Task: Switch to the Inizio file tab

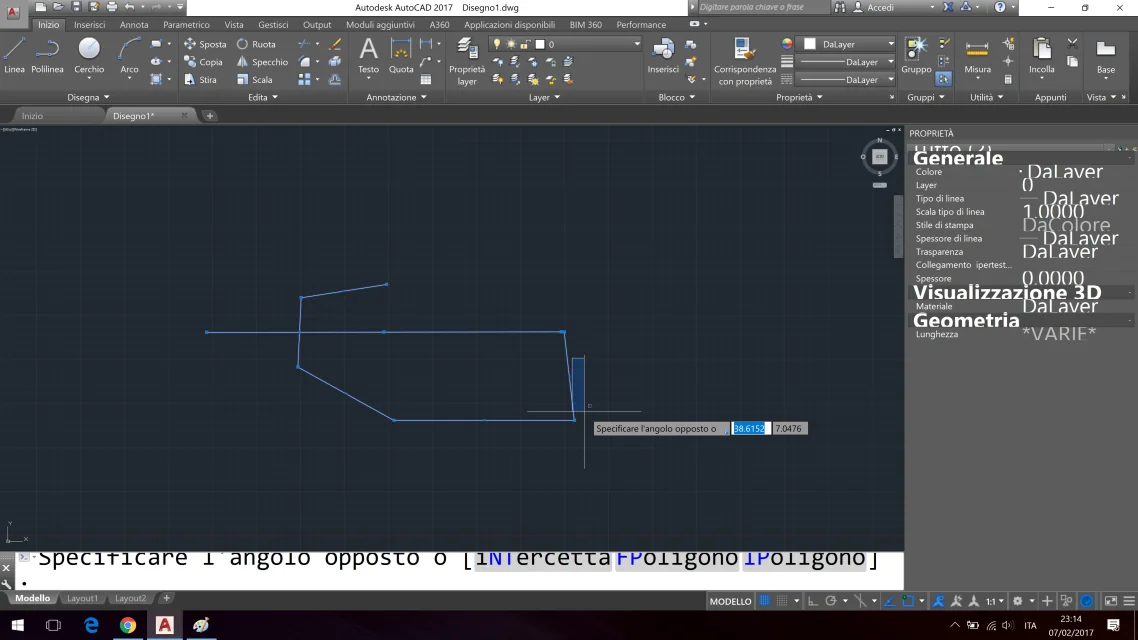Action: [x=32, y=116]
